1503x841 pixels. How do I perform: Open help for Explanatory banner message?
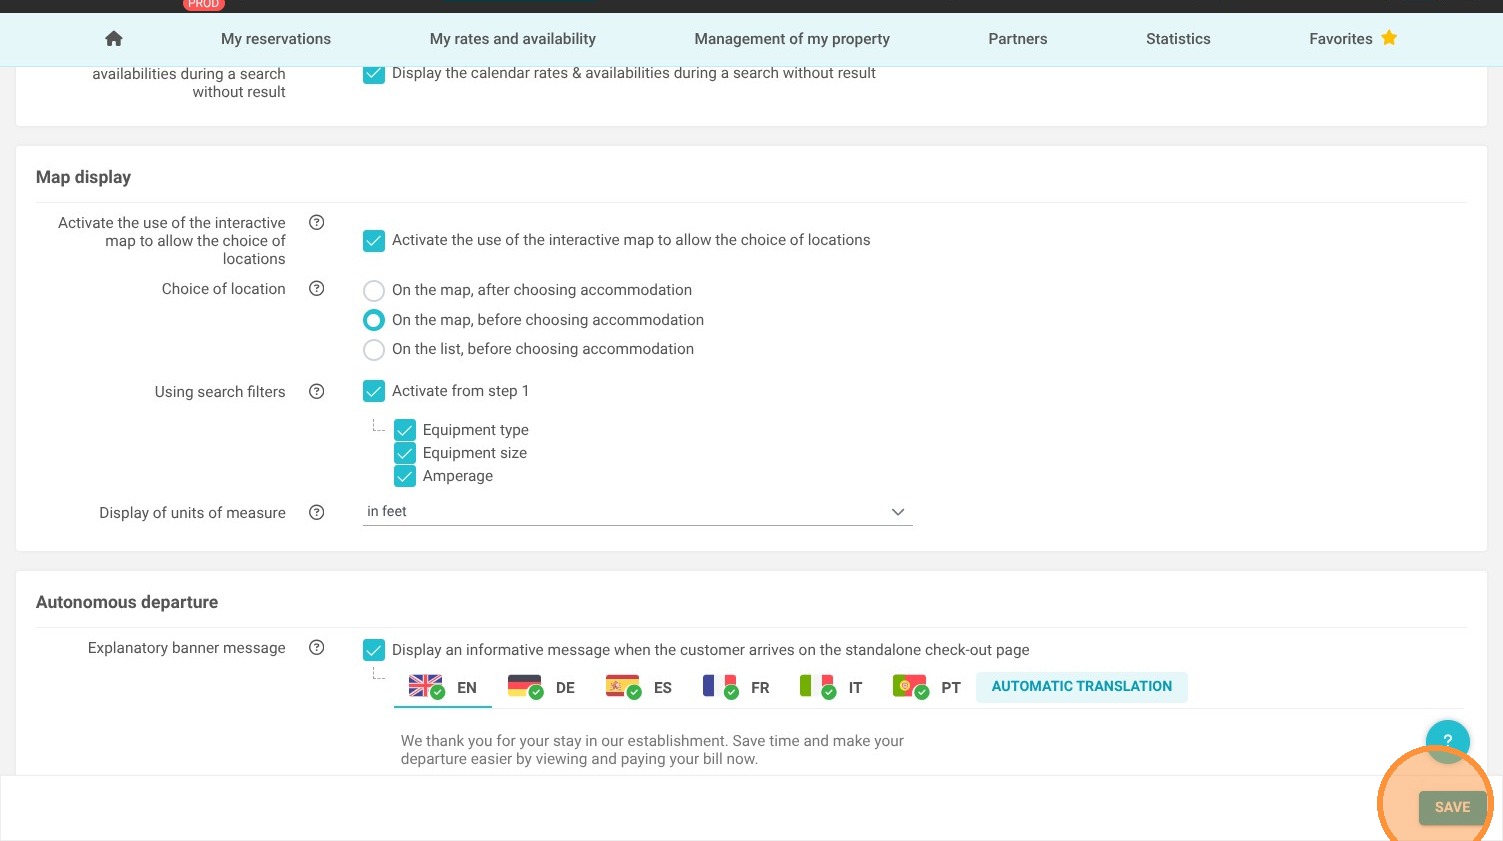coord(317,648)
